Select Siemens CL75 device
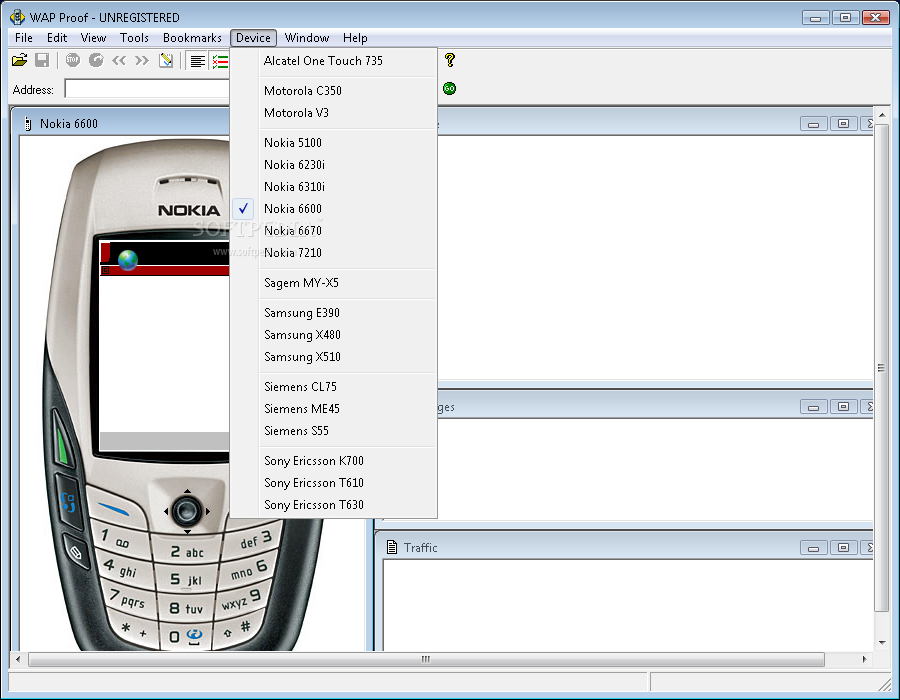Screen dimensions: 900x700 click(x=333, y=387)
